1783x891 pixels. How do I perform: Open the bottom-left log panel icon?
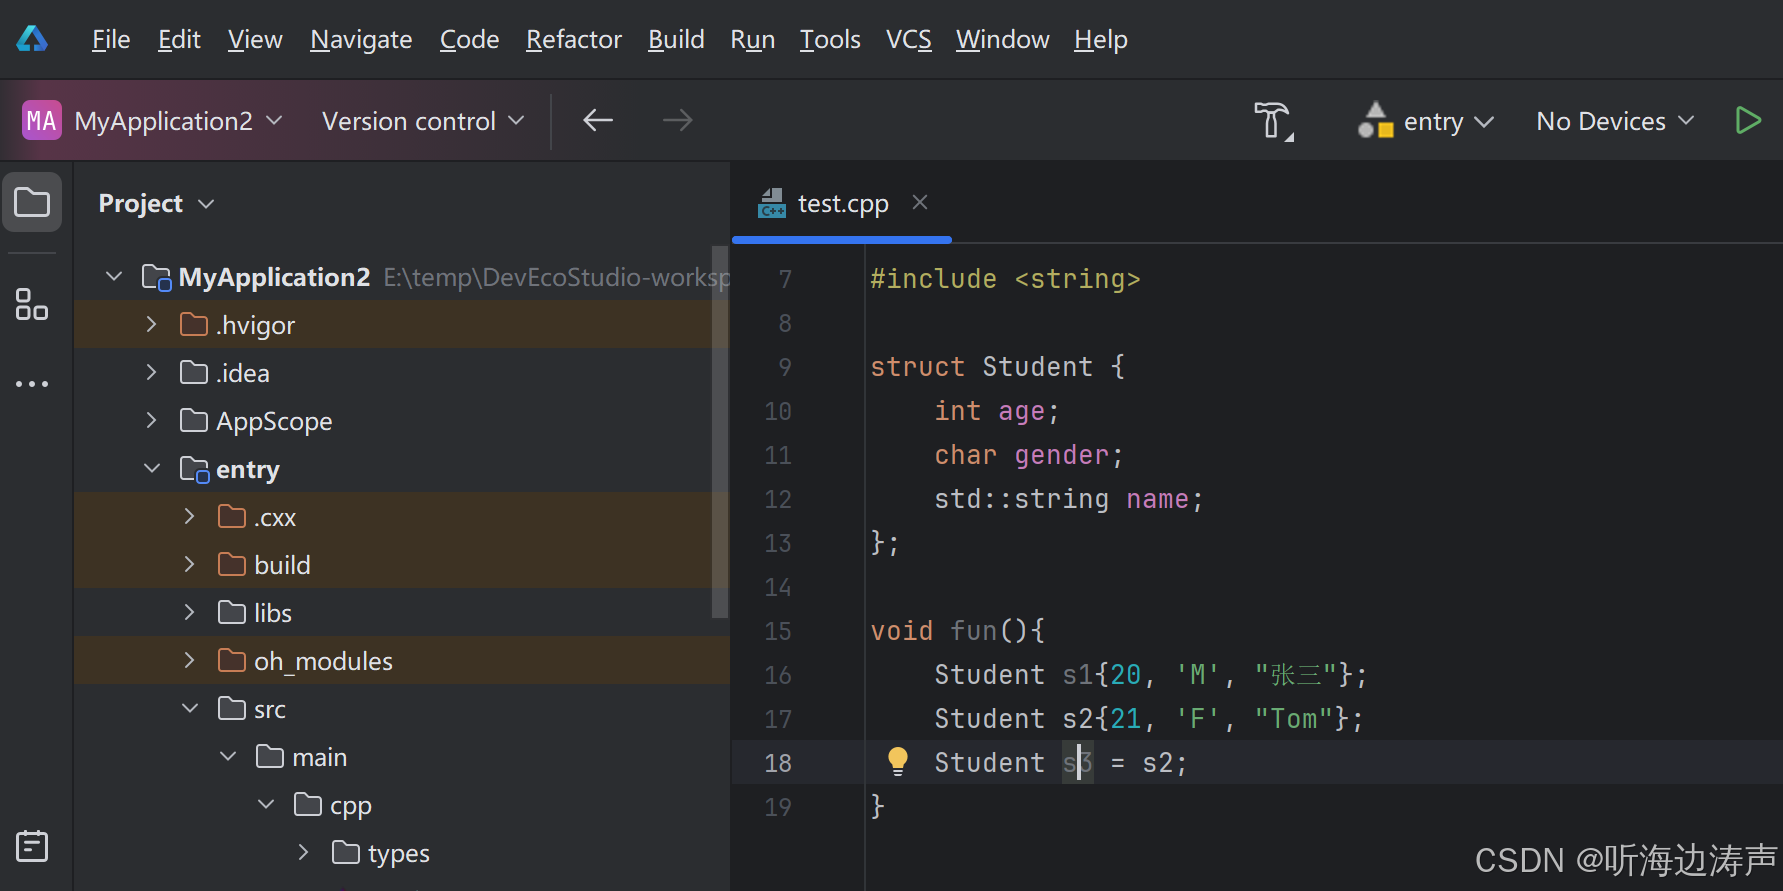click(x=32, y=846)
